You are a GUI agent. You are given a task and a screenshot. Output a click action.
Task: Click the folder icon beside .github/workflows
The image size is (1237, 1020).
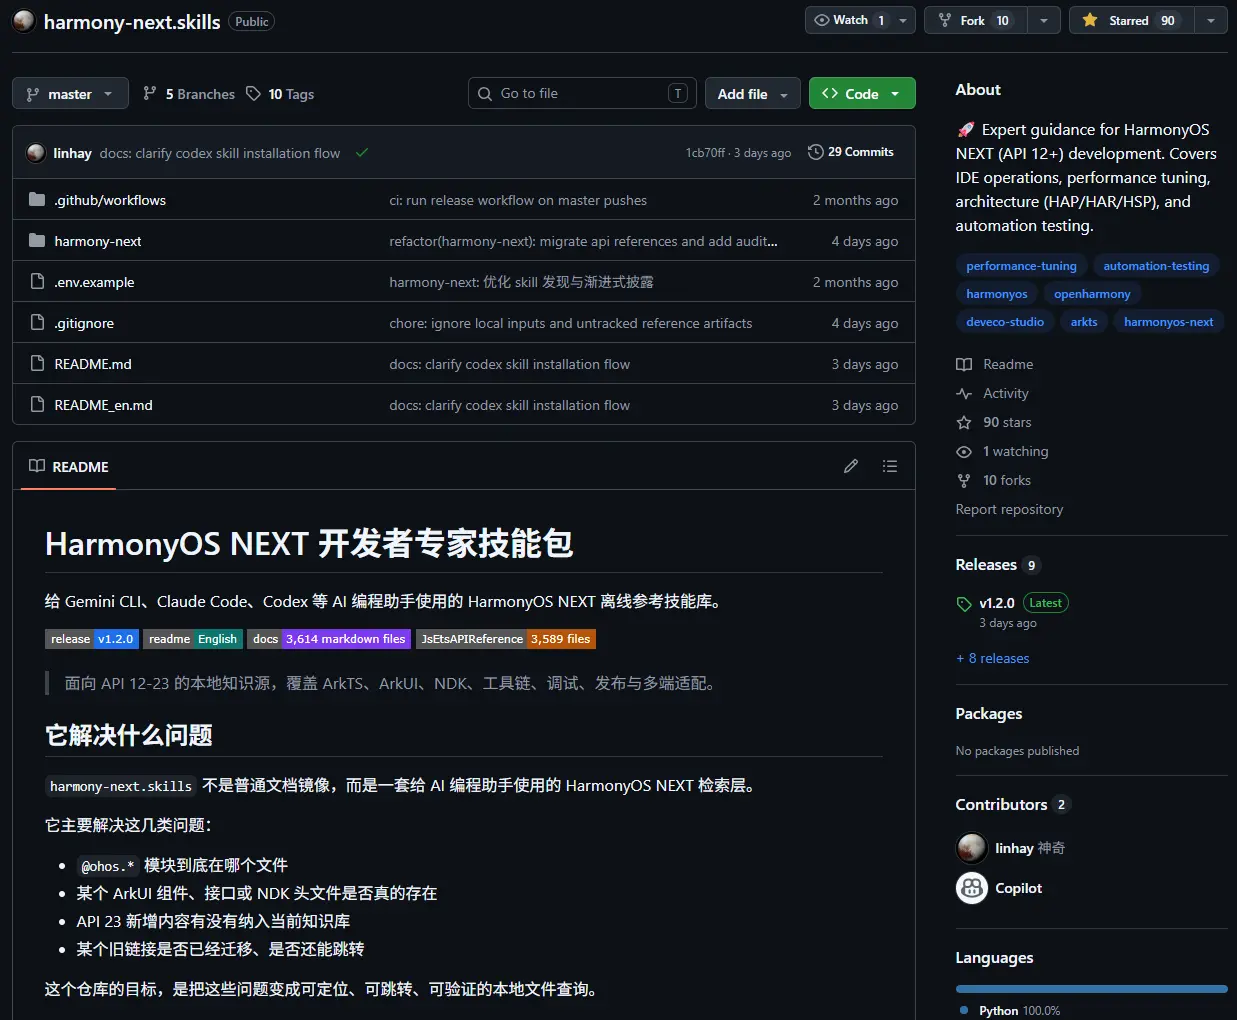[37, 200]
